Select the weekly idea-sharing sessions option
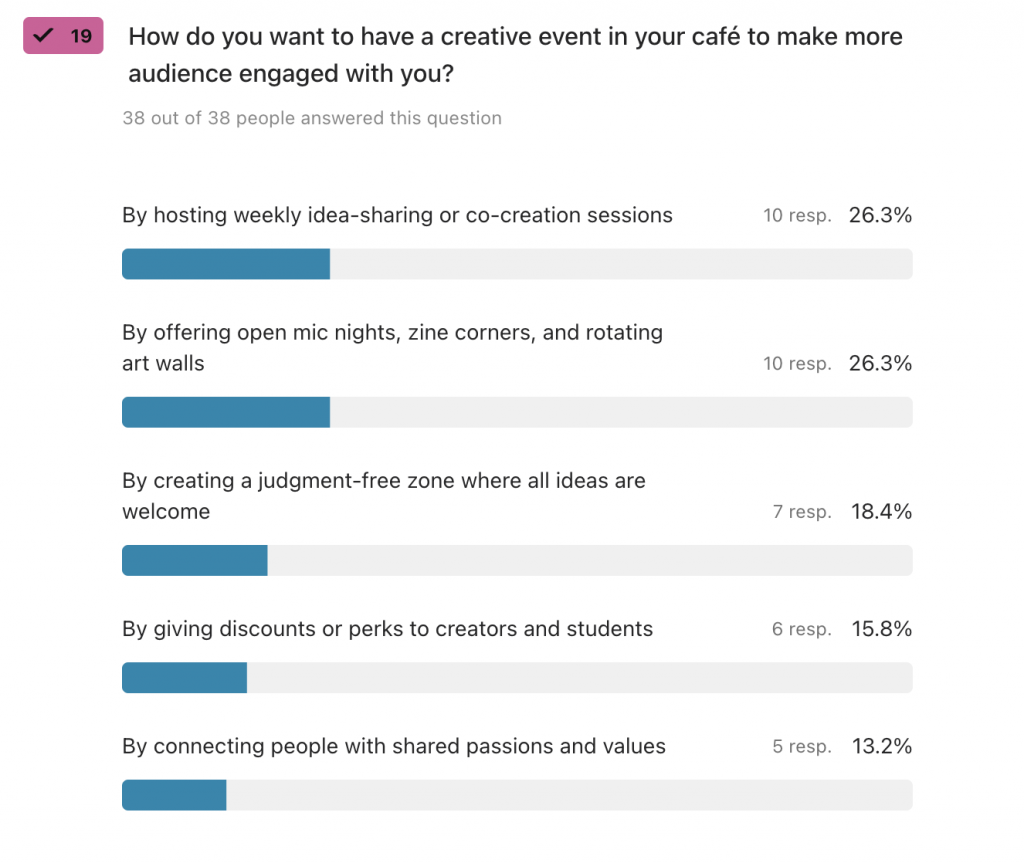Screen dimensions: 1024x863 [397, 215]
